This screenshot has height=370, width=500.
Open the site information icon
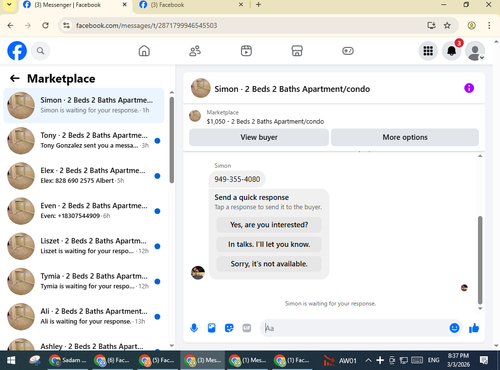[x=66, y=25]
